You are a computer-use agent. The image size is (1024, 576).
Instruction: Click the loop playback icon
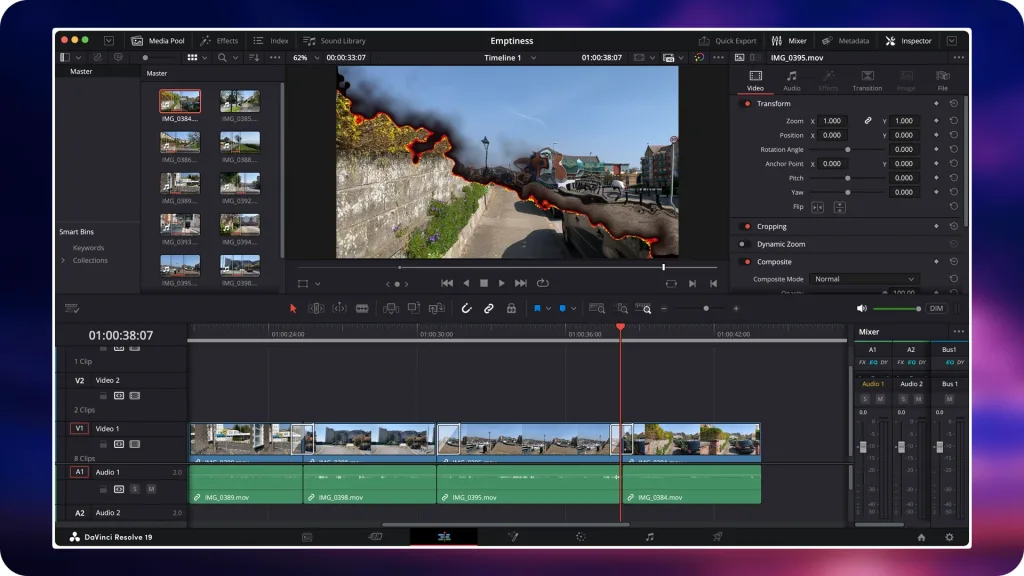point(543,283)
